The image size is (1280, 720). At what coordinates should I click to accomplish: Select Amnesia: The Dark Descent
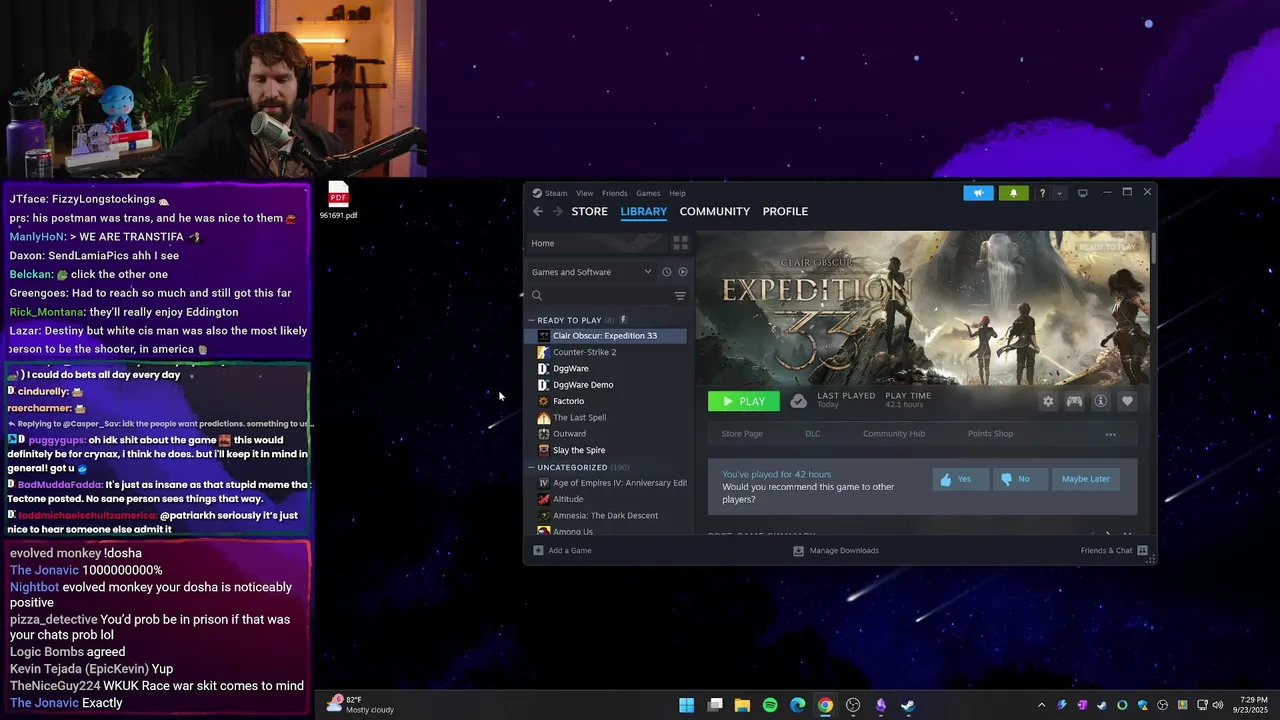[607, 515]
